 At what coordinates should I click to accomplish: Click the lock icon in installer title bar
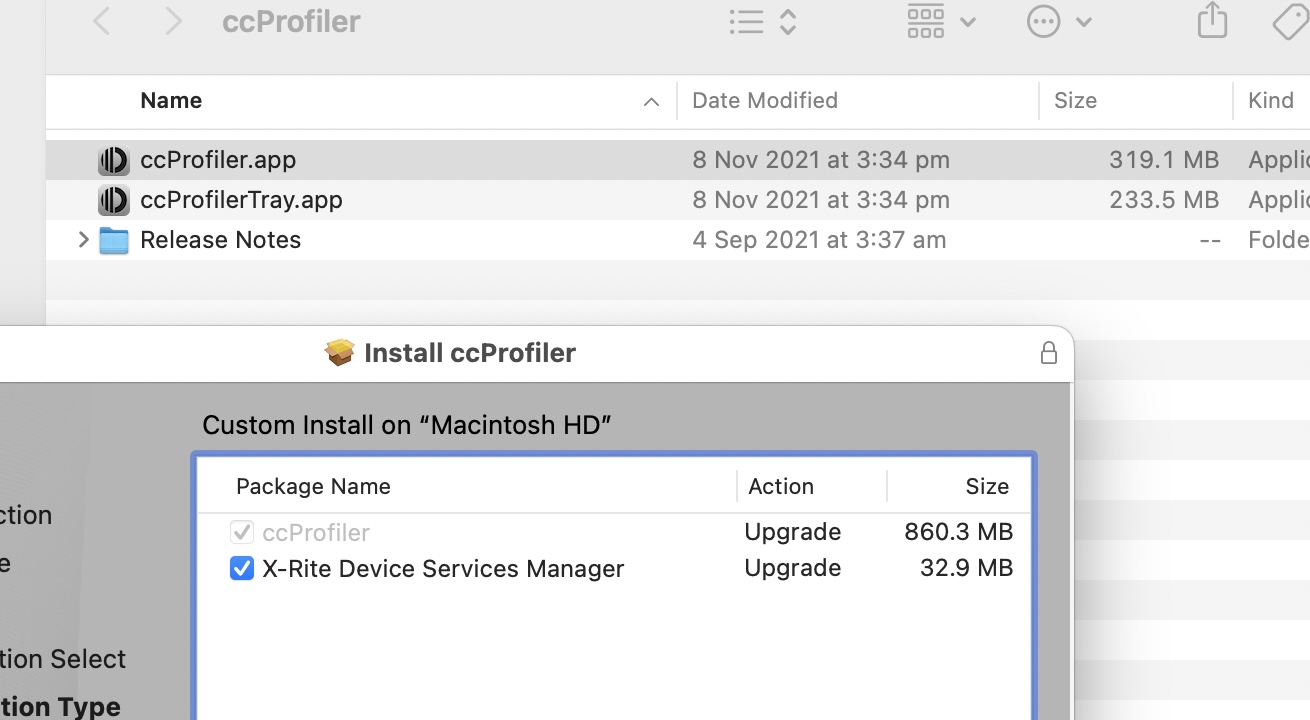[x=1048, y=353]
